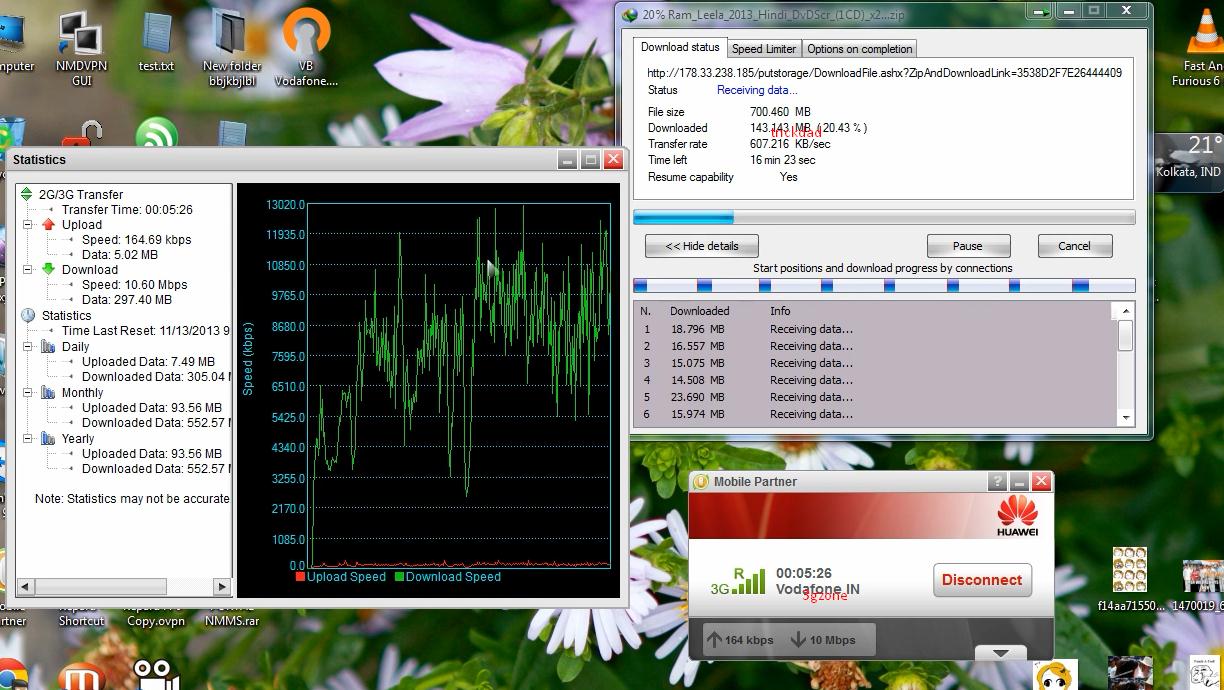The width and height of the screenshot is (1224, 690).
Task: Select connection row 6 with 15.974 MB
Action: coord(874,414)
